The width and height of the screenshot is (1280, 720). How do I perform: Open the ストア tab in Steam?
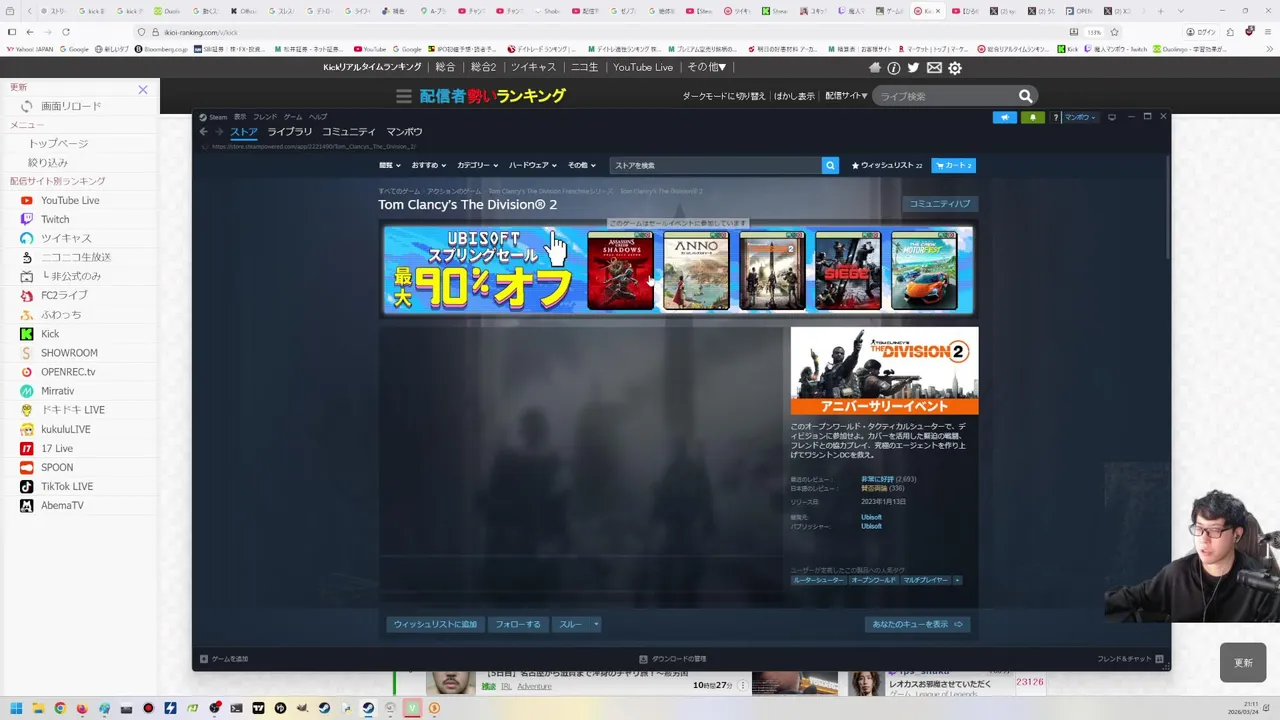click(244, 132)
